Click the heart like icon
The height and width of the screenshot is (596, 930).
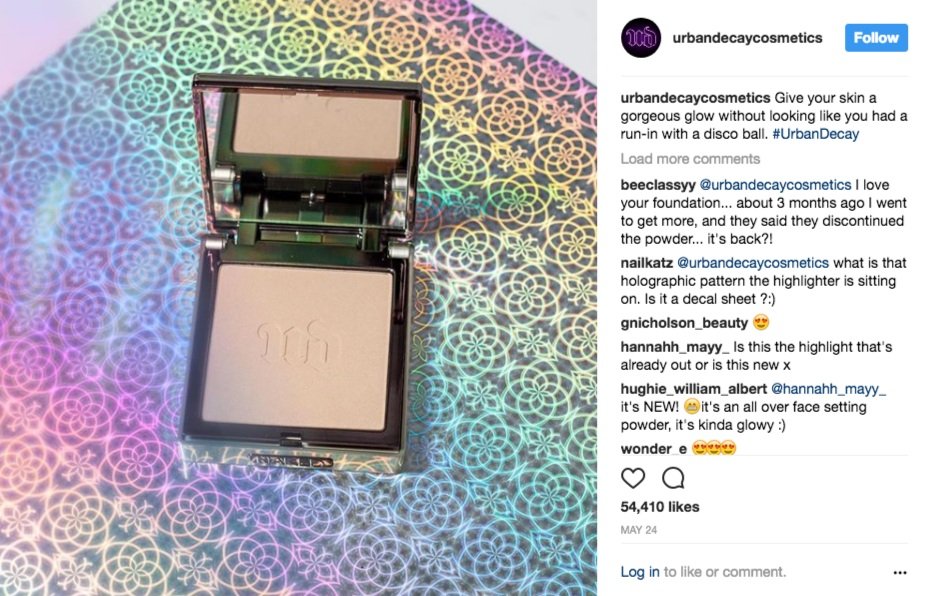tap(633, 478)
